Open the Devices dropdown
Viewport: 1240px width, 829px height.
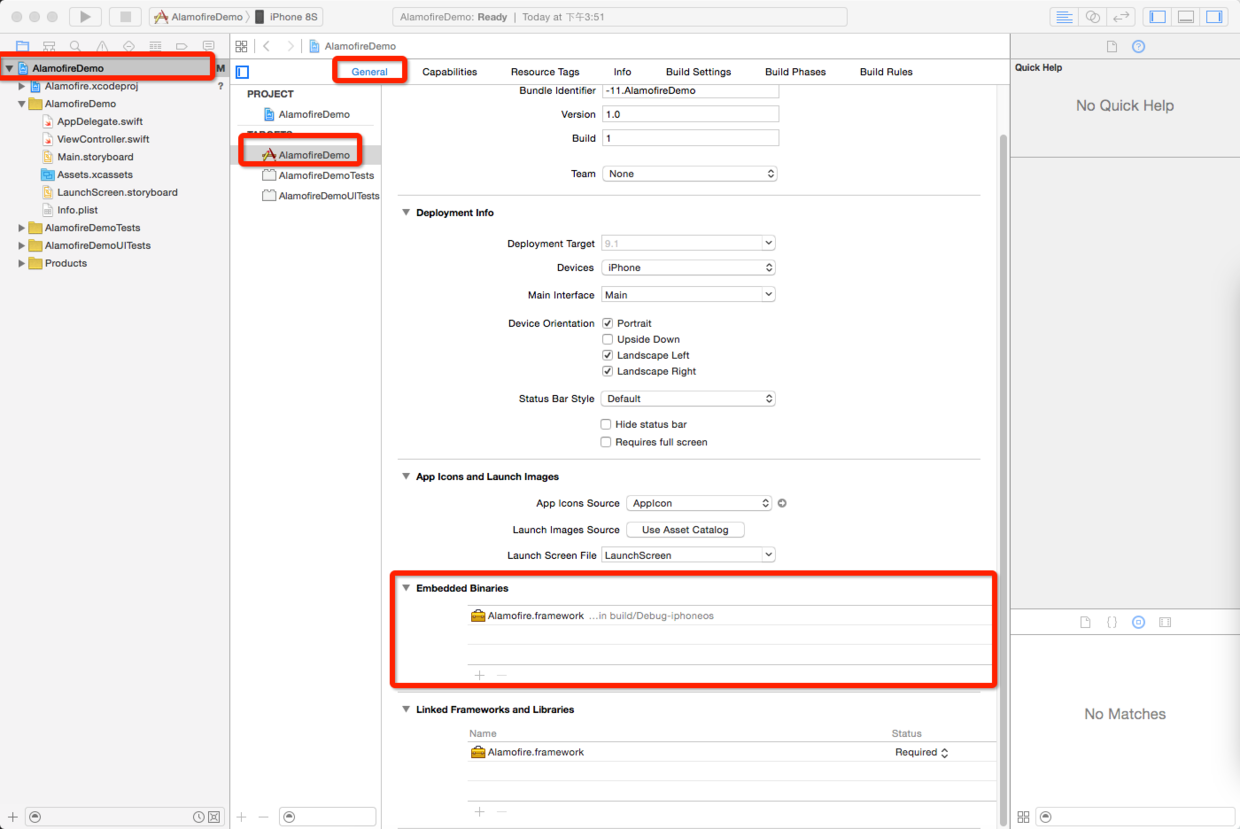pos(689,267)
